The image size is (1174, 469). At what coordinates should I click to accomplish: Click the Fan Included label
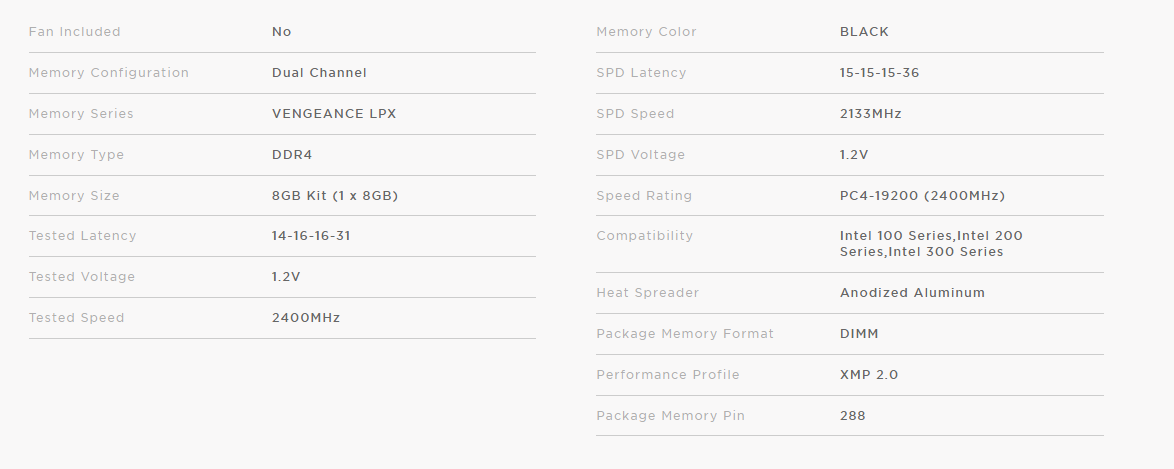(75, 32)
